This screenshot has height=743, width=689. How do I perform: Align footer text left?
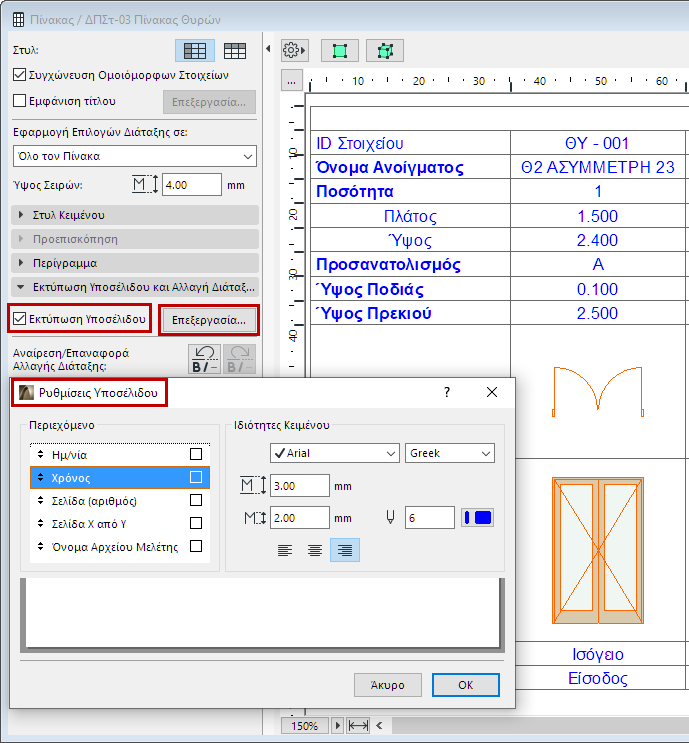pos(285,550)
